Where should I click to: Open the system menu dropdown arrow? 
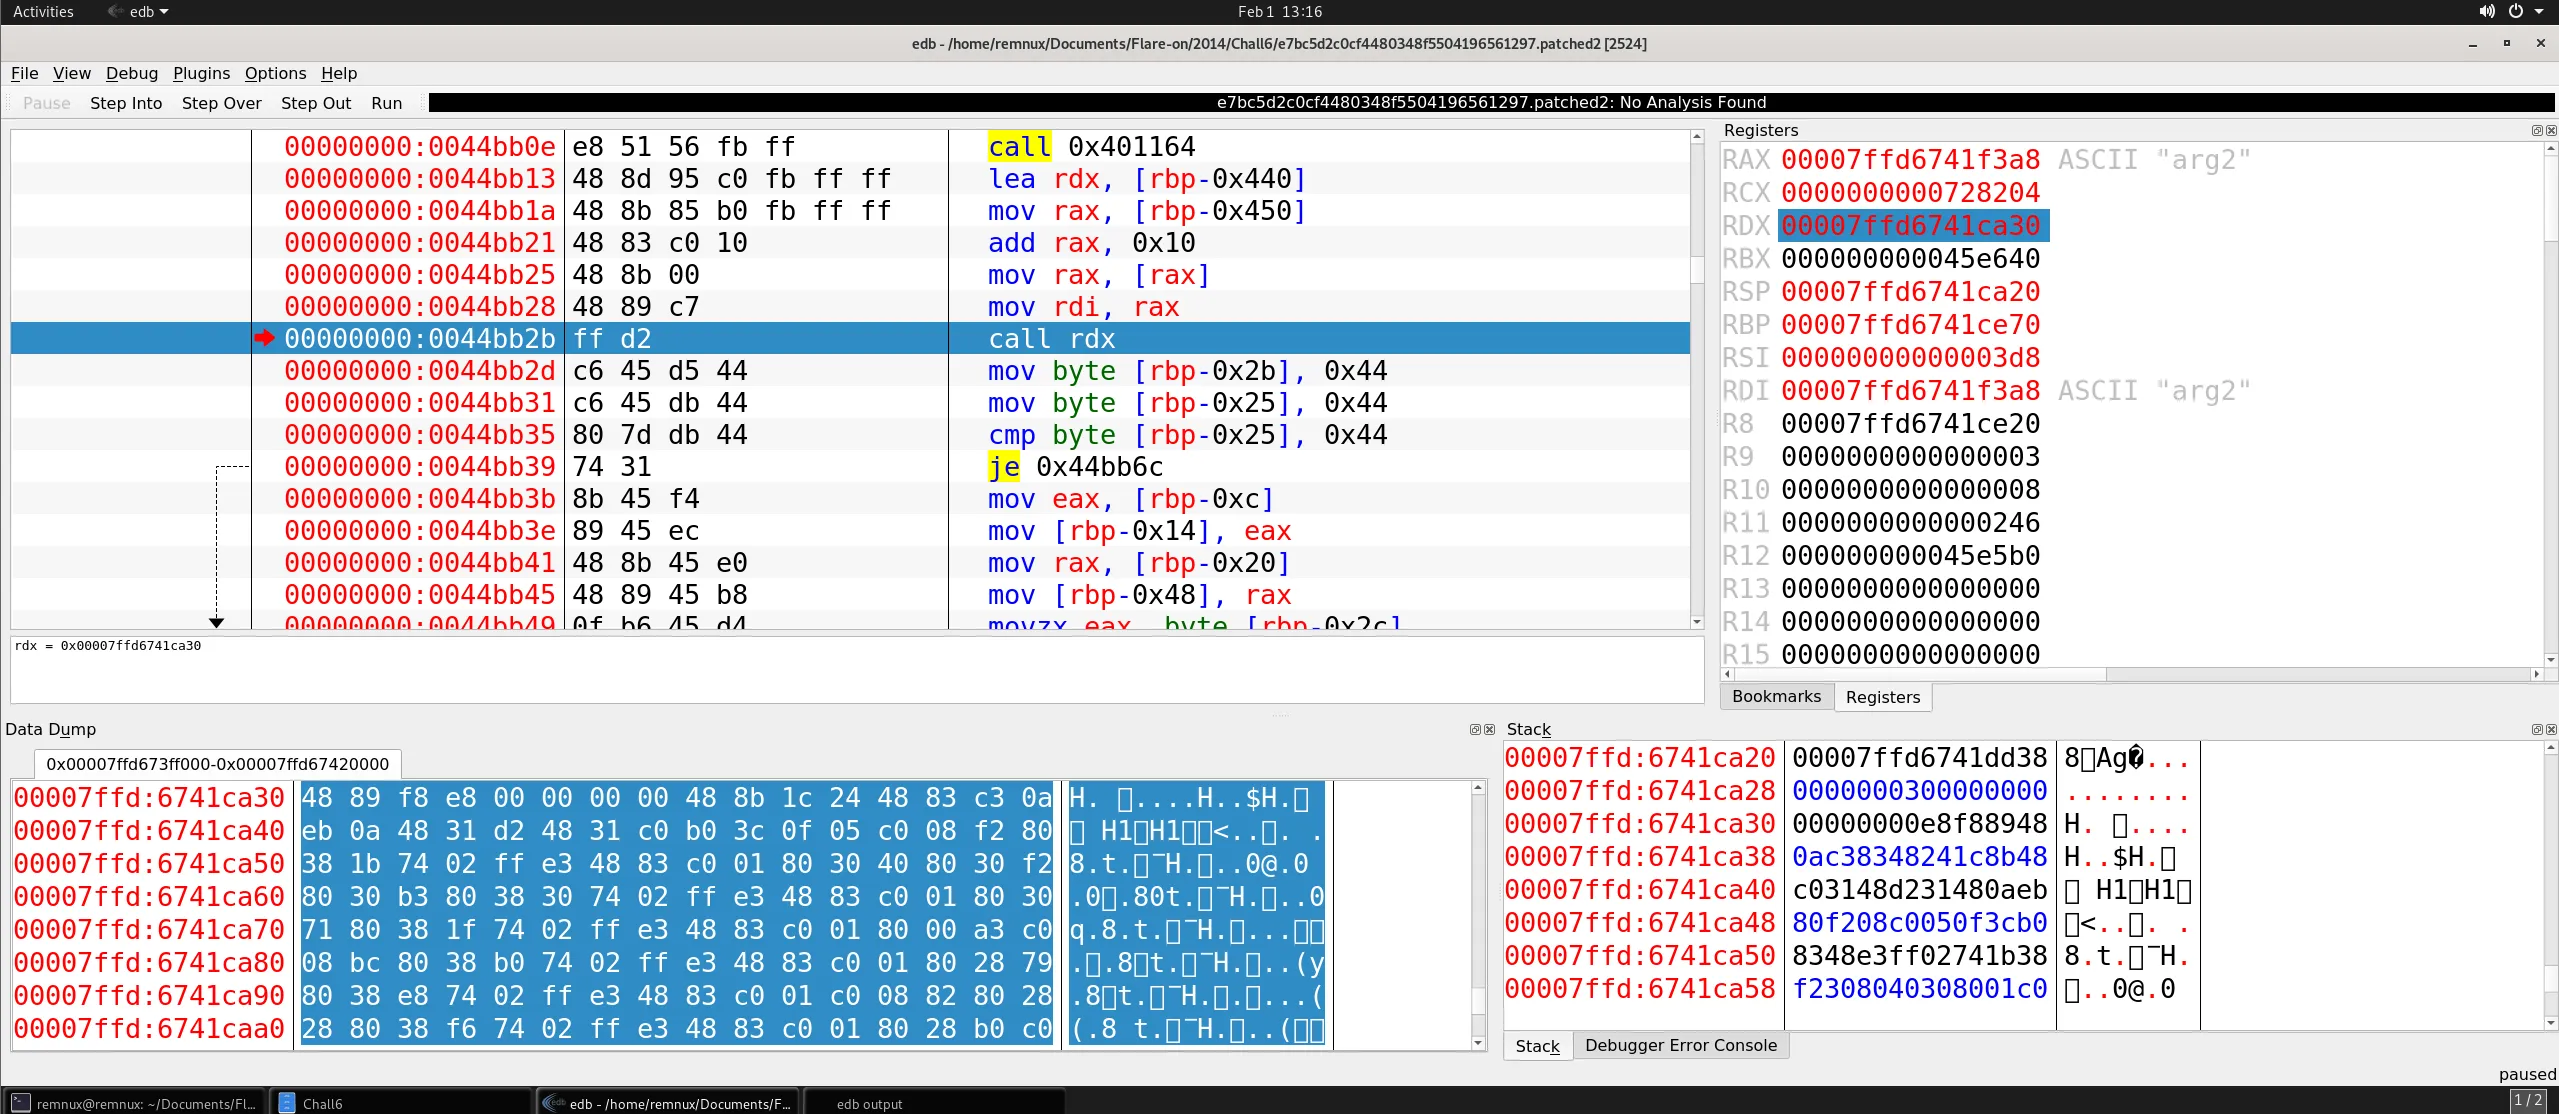[x=2539, y=12]
